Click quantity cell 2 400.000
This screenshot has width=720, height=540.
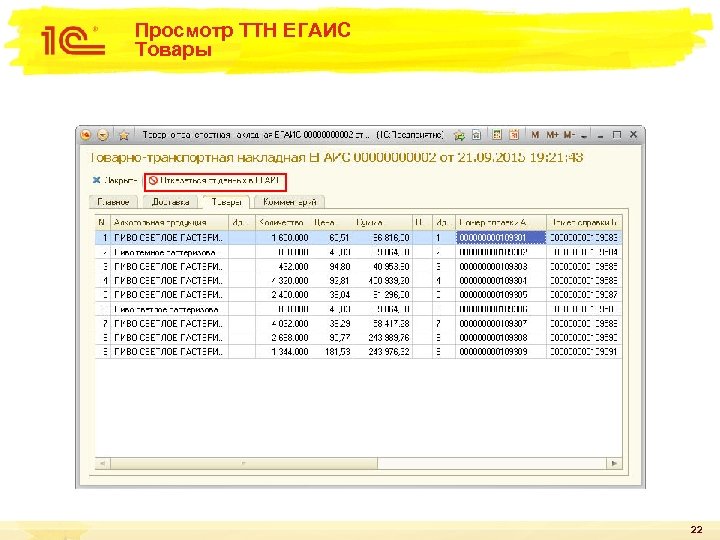click(283, 295)
